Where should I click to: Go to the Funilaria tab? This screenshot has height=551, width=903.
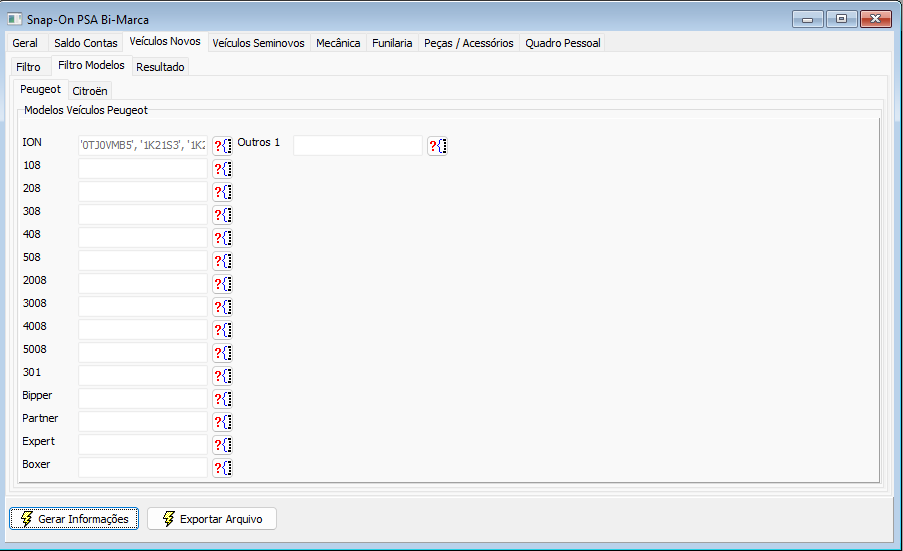coord(392,43)
